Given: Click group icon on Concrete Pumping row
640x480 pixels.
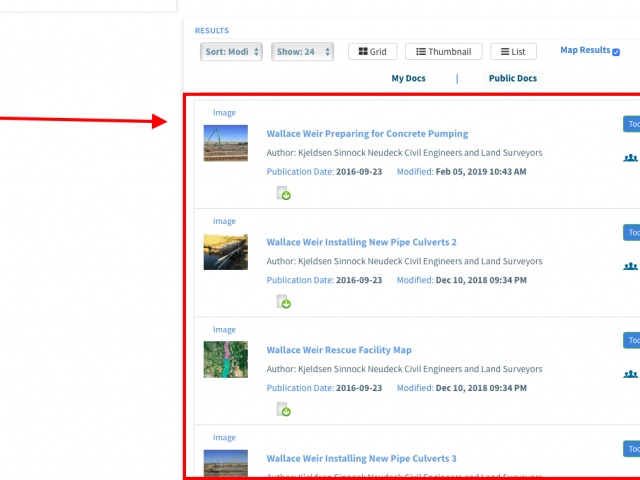Looking at the screenshot, I should 630,158.
